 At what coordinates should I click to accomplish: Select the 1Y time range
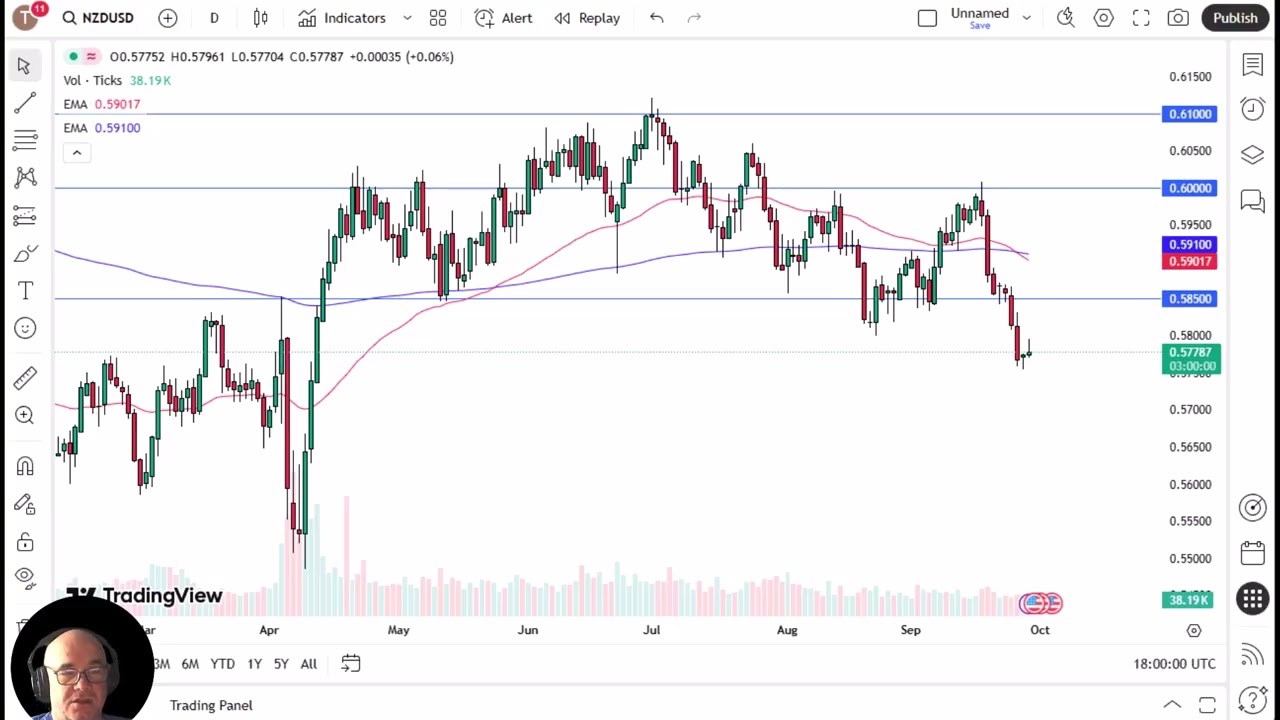tap(254, 664)
